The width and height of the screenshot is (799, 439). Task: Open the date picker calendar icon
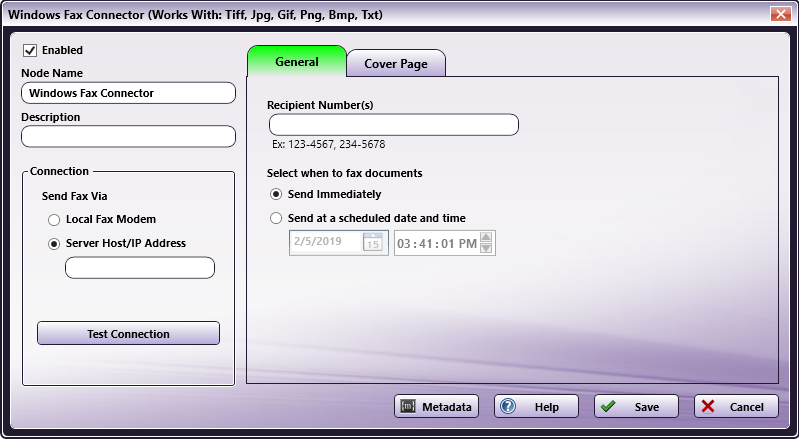click(x=372, y=242)
